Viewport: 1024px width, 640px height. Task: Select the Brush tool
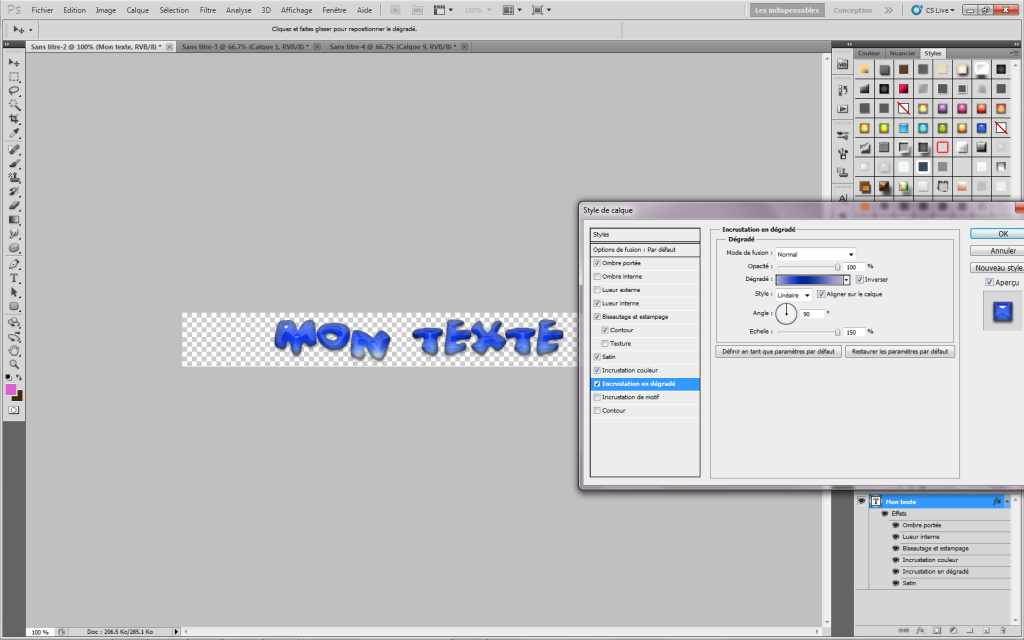14,163
